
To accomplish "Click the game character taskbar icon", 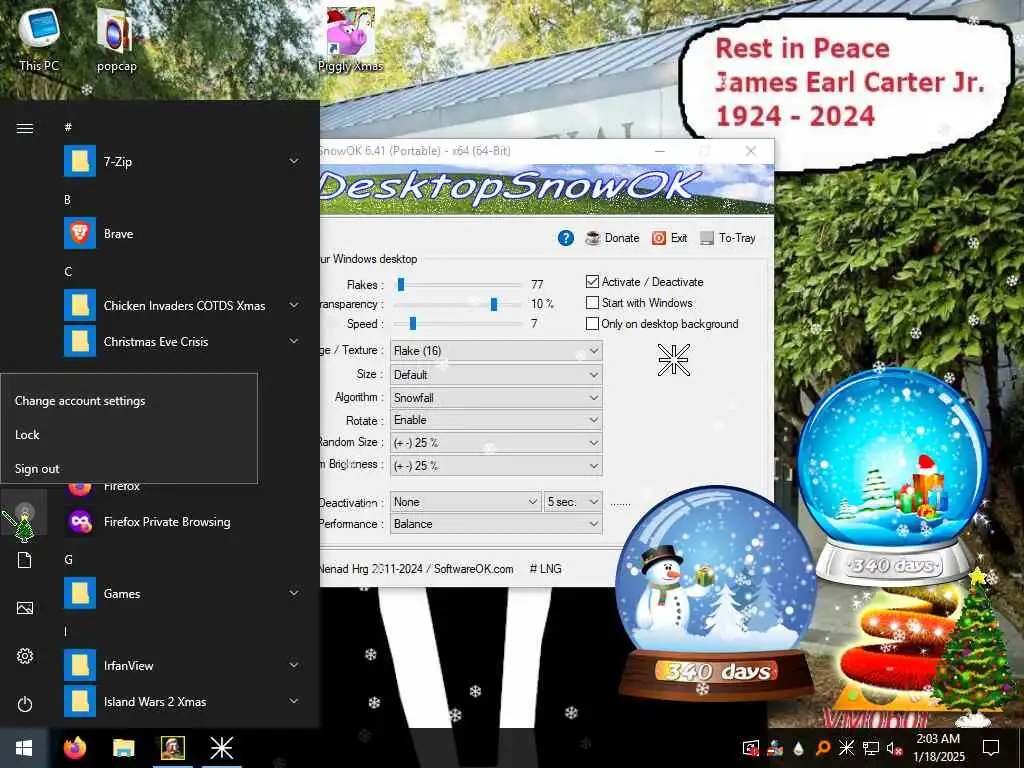I will click(172, 748).
